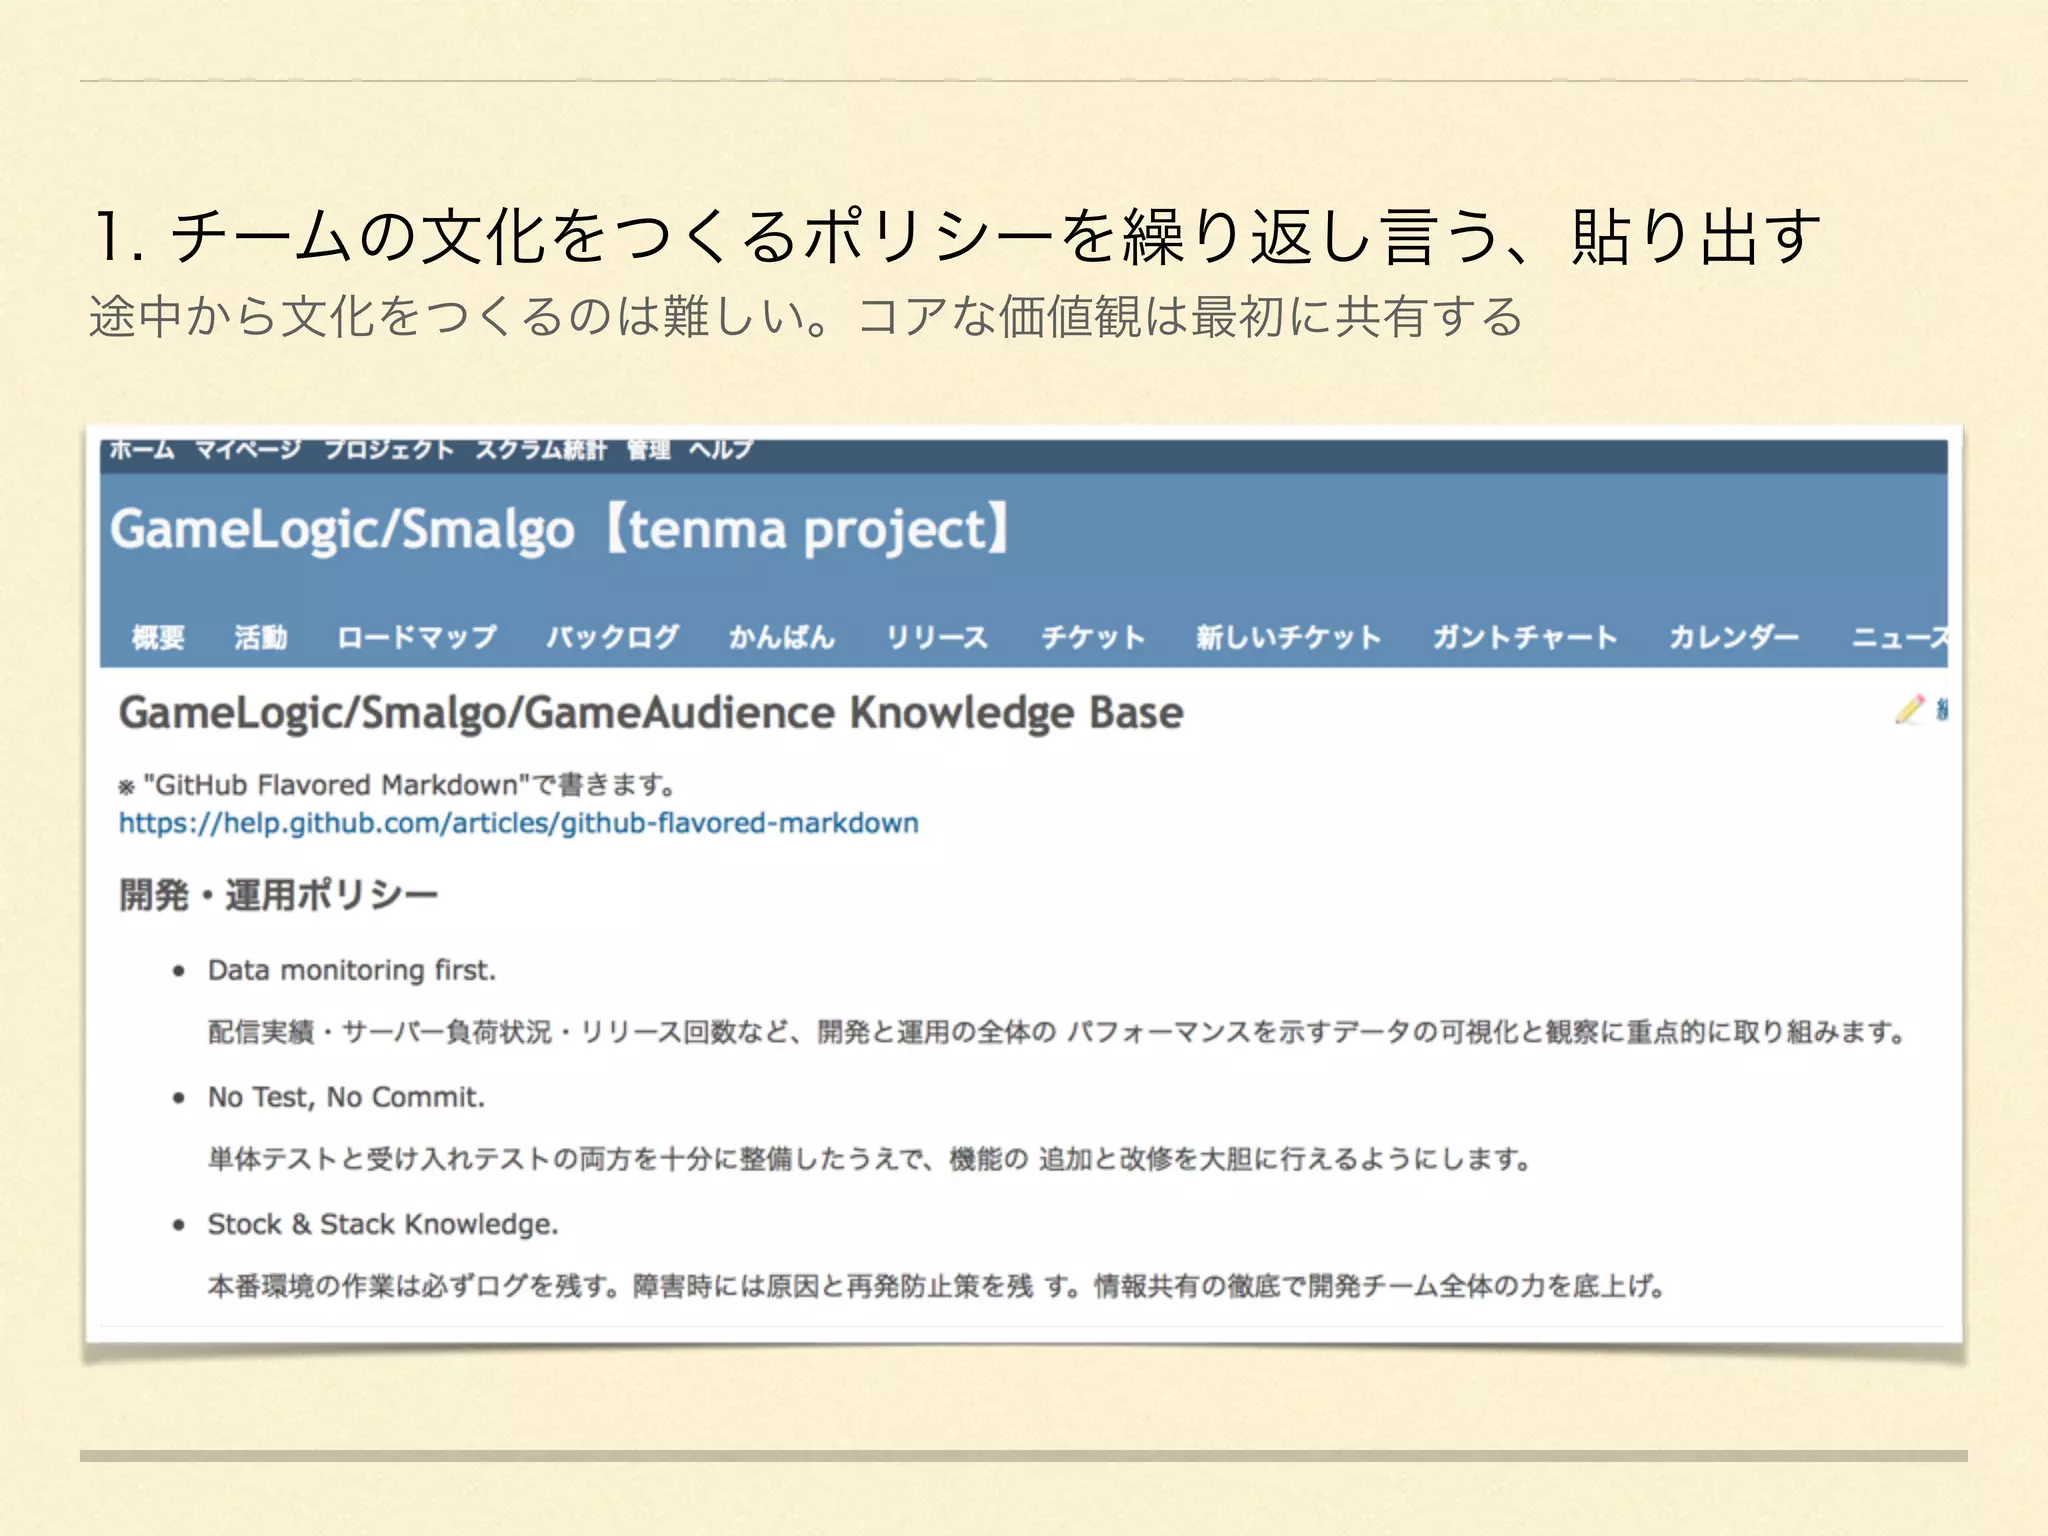Switch to the かんばん tab
This screenshot has height=1536, width=2048.
[782, 637]
